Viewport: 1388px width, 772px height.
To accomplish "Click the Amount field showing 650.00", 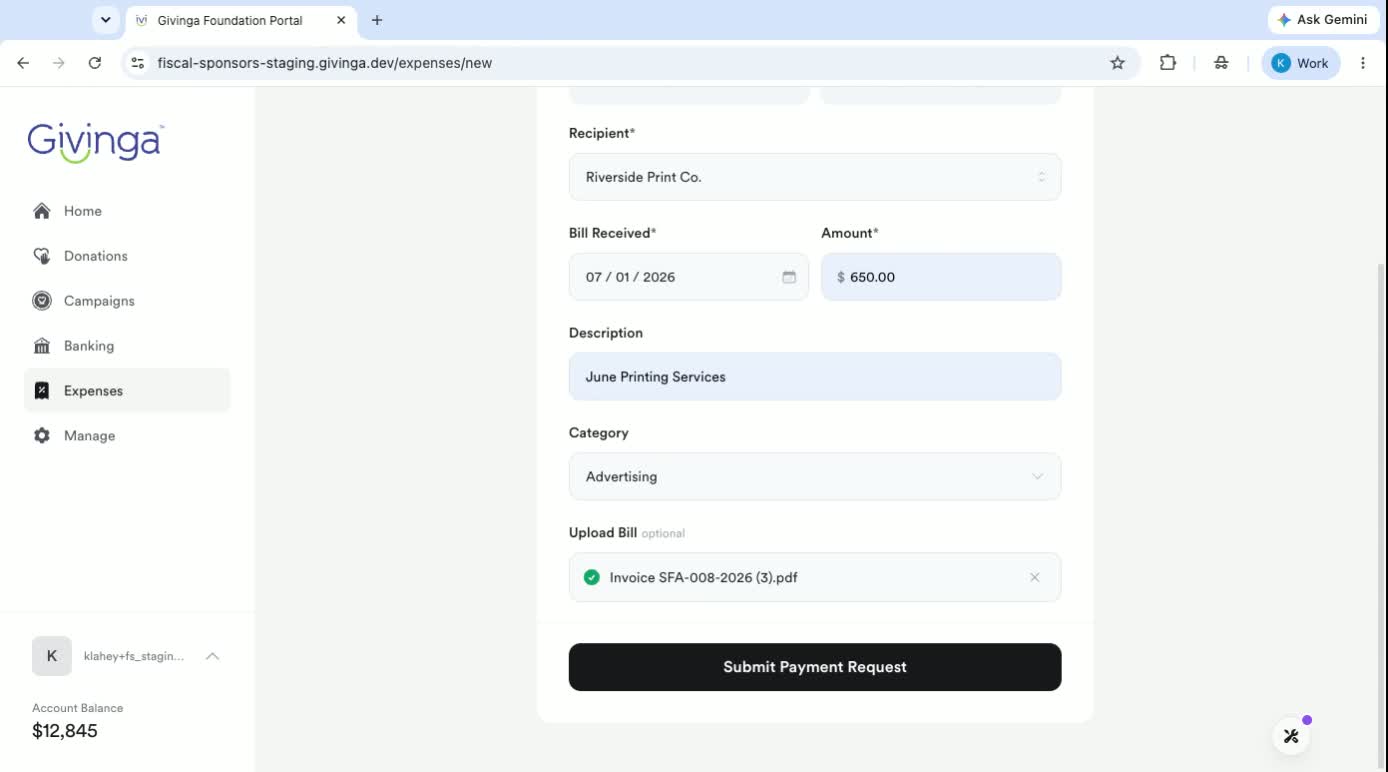I will pos(941,277).
